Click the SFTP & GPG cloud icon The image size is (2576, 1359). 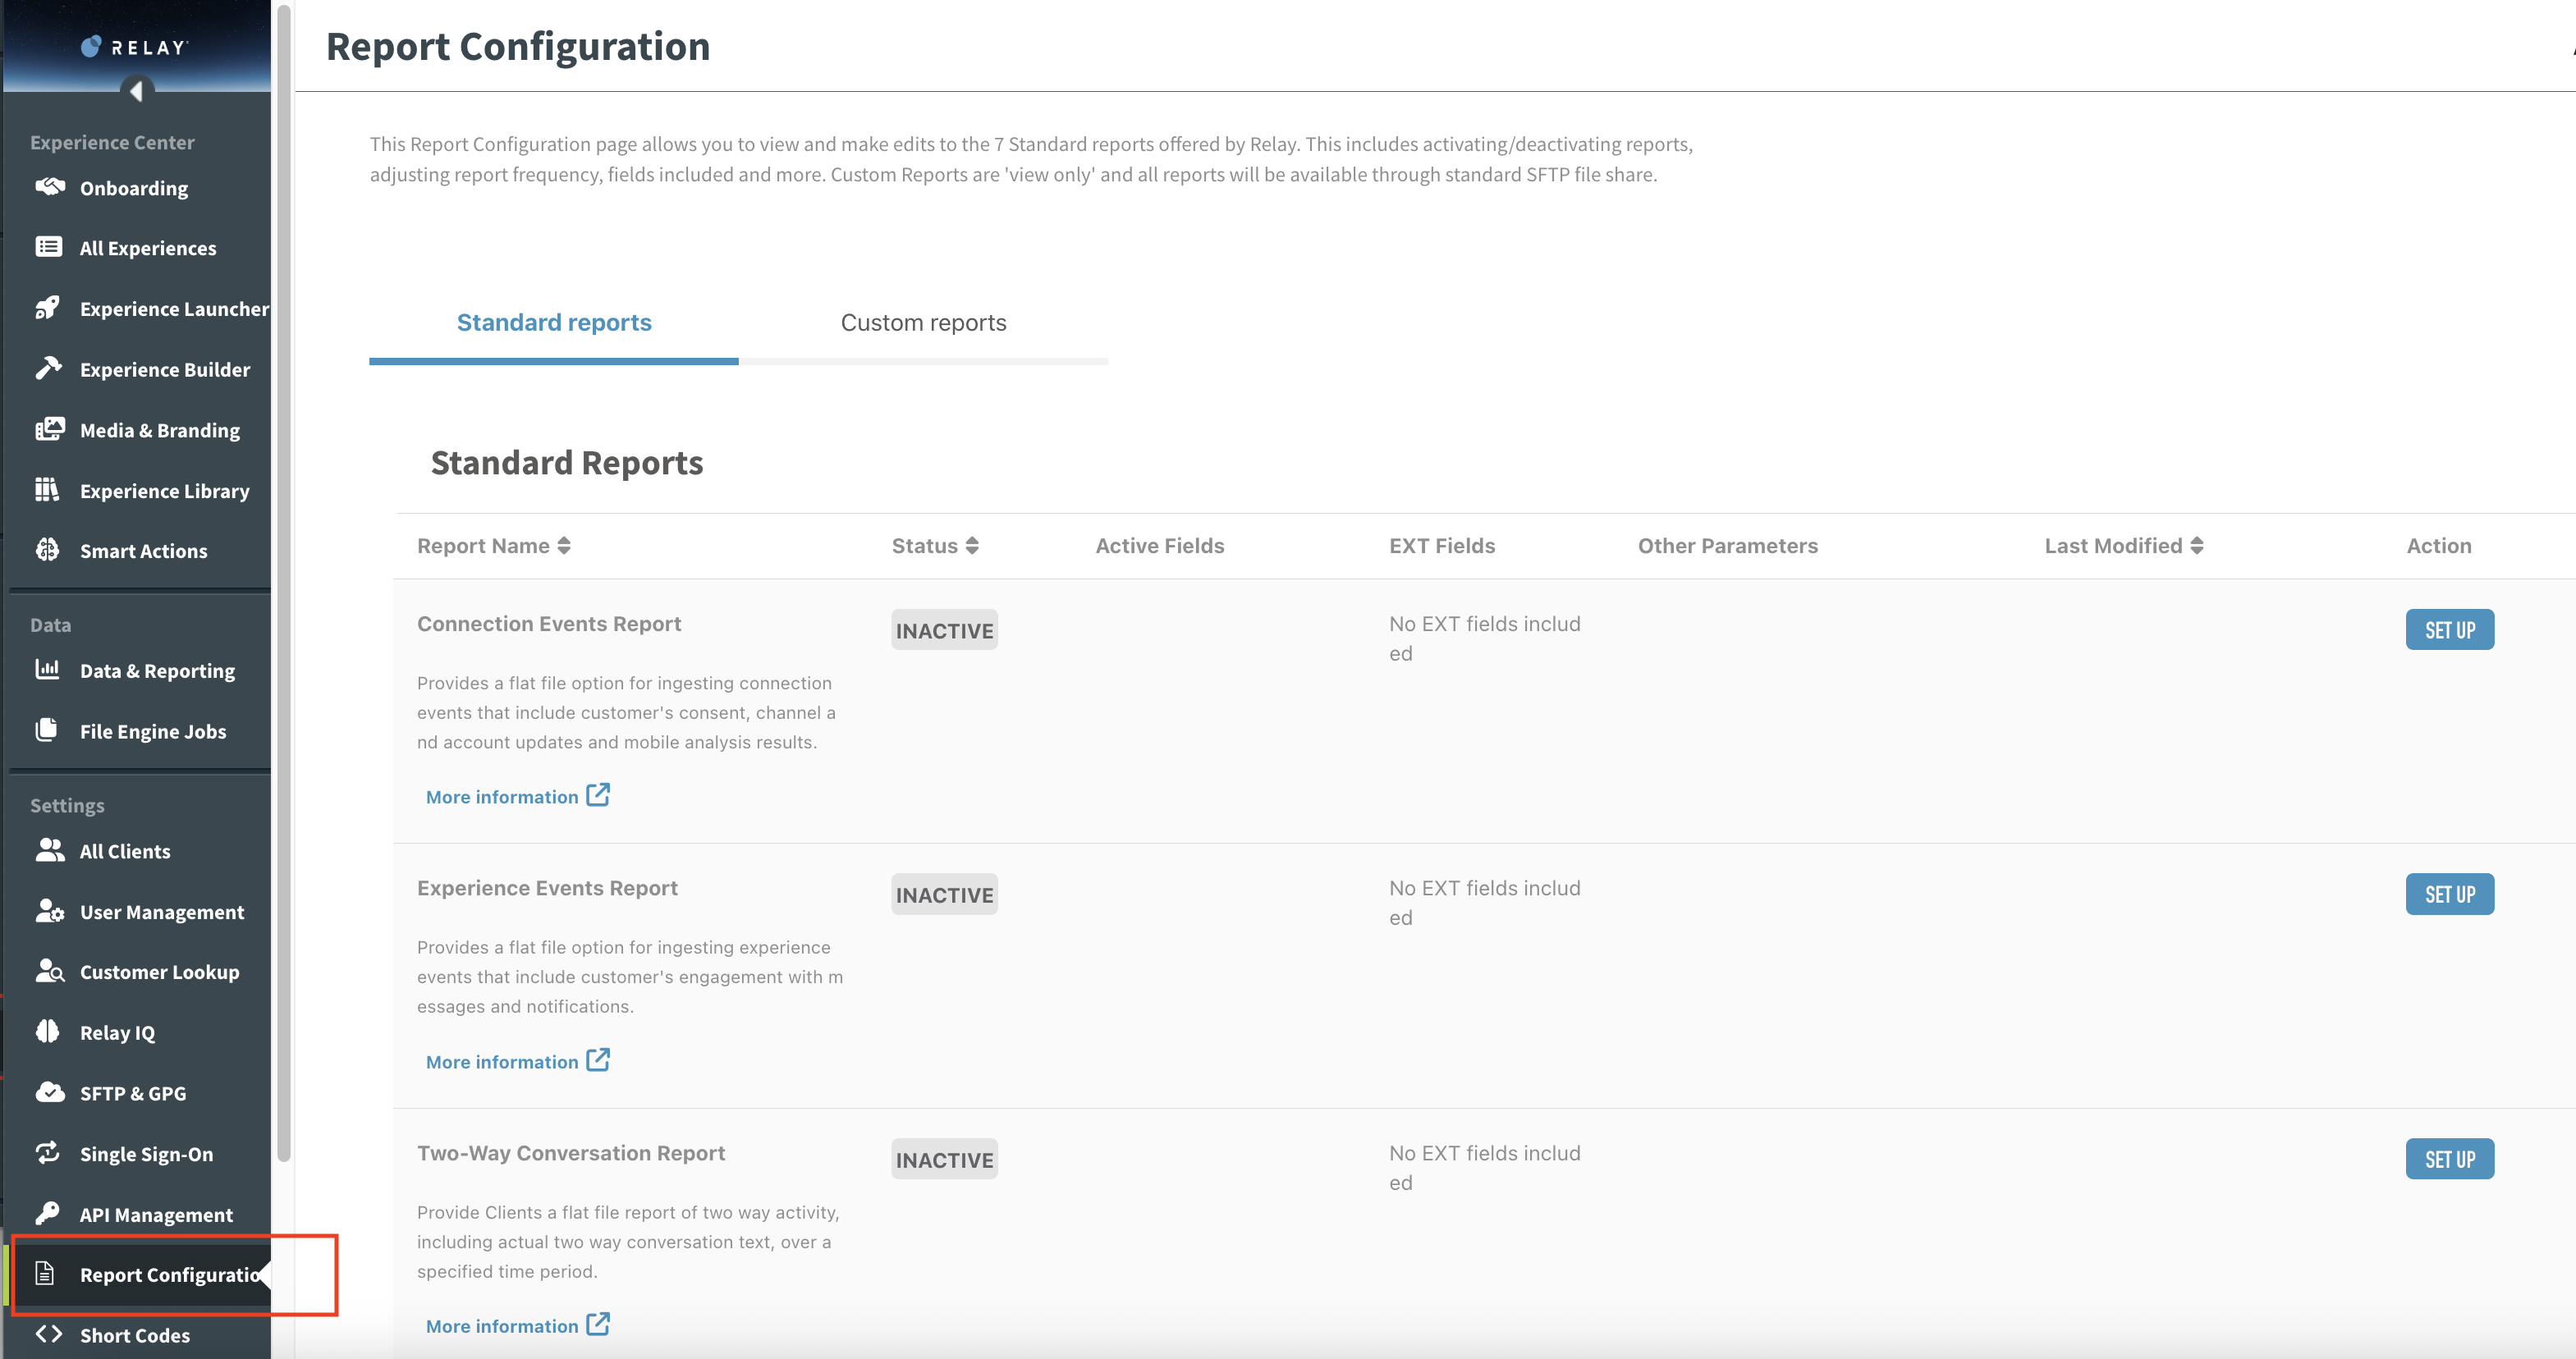[49, 1092]
